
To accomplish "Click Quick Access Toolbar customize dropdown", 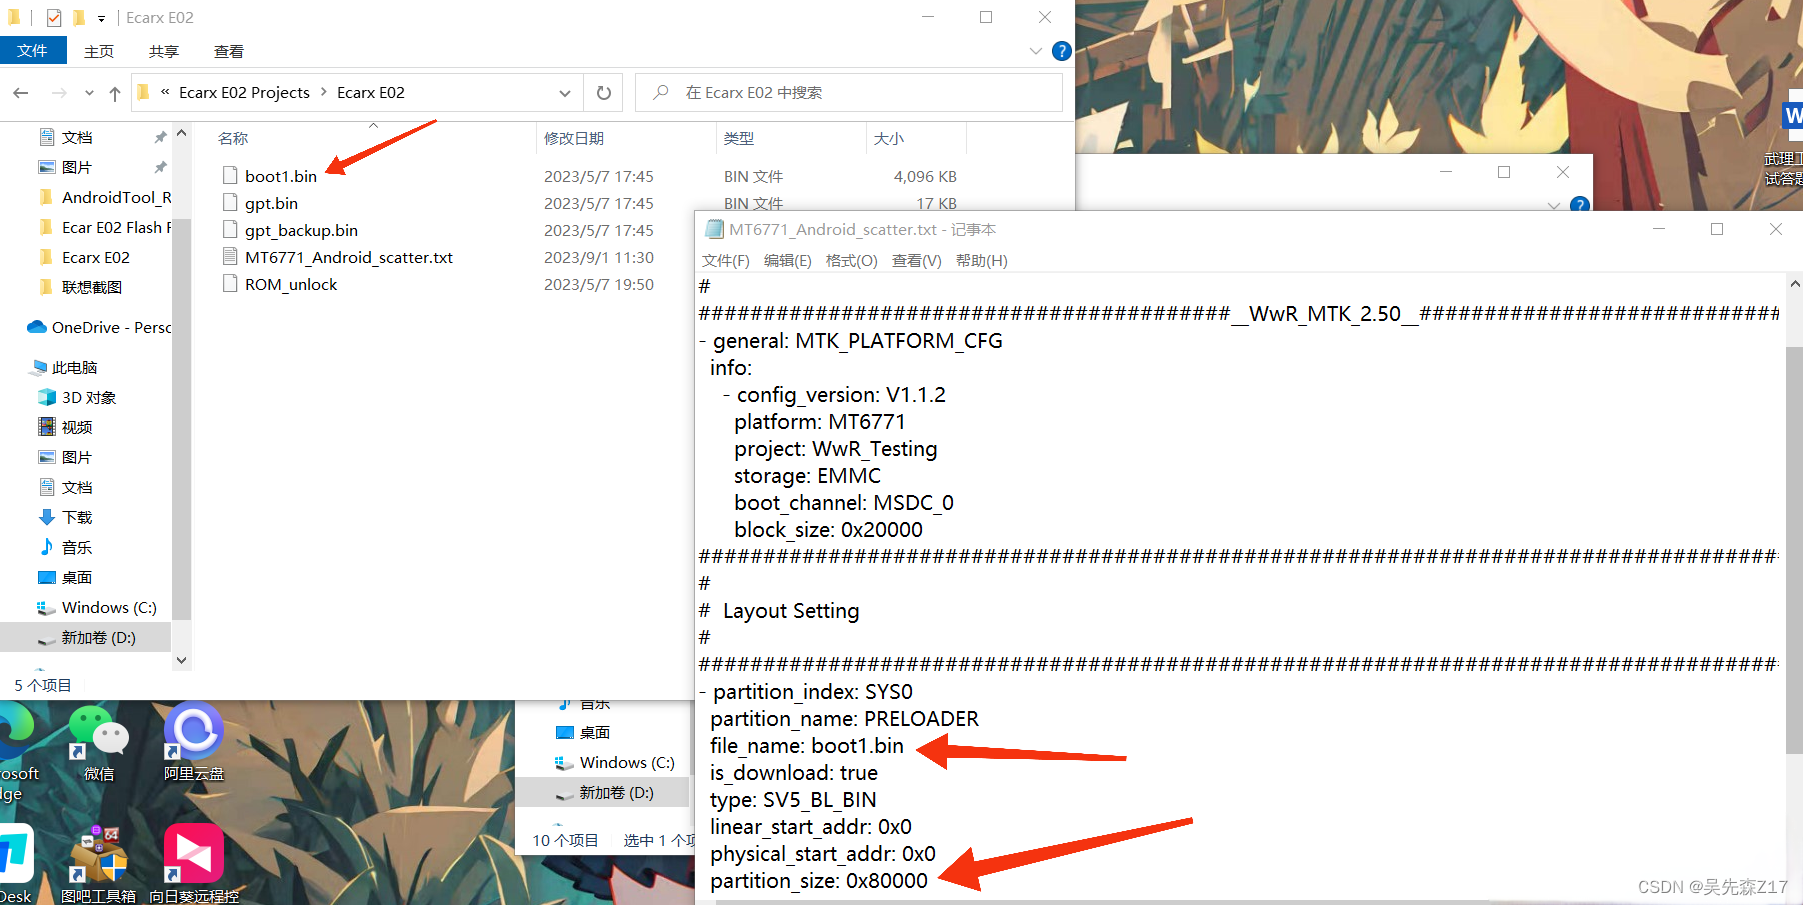I will (101, 18).
